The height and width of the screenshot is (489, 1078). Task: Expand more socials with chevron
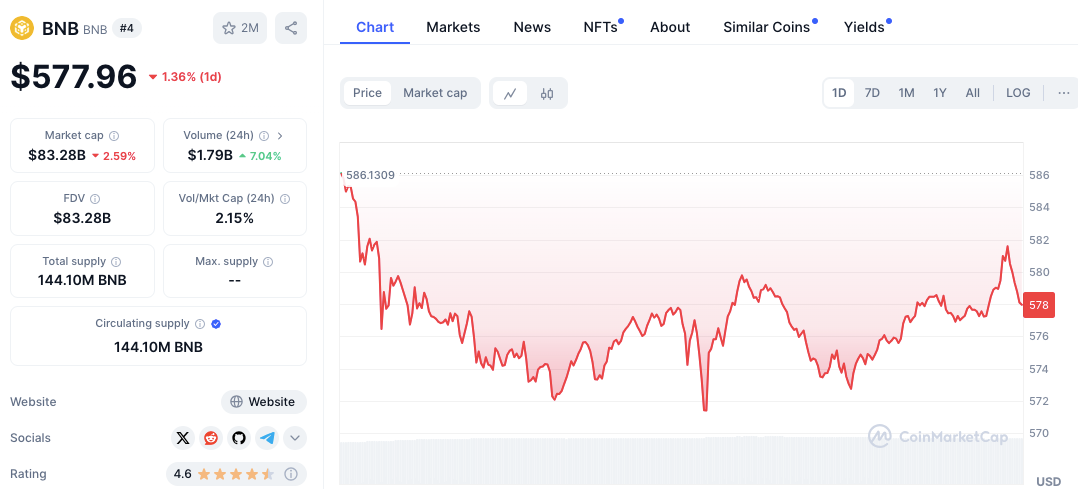[295, 438]
